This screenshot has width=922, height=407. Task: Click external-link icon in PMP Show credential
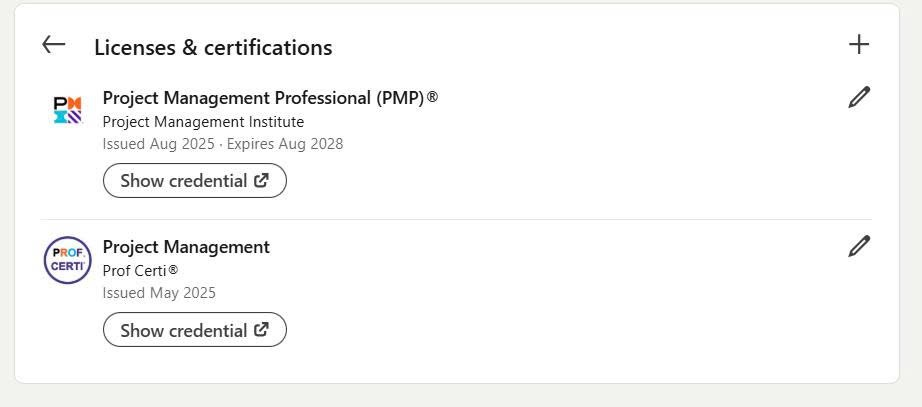click(262, 181)
